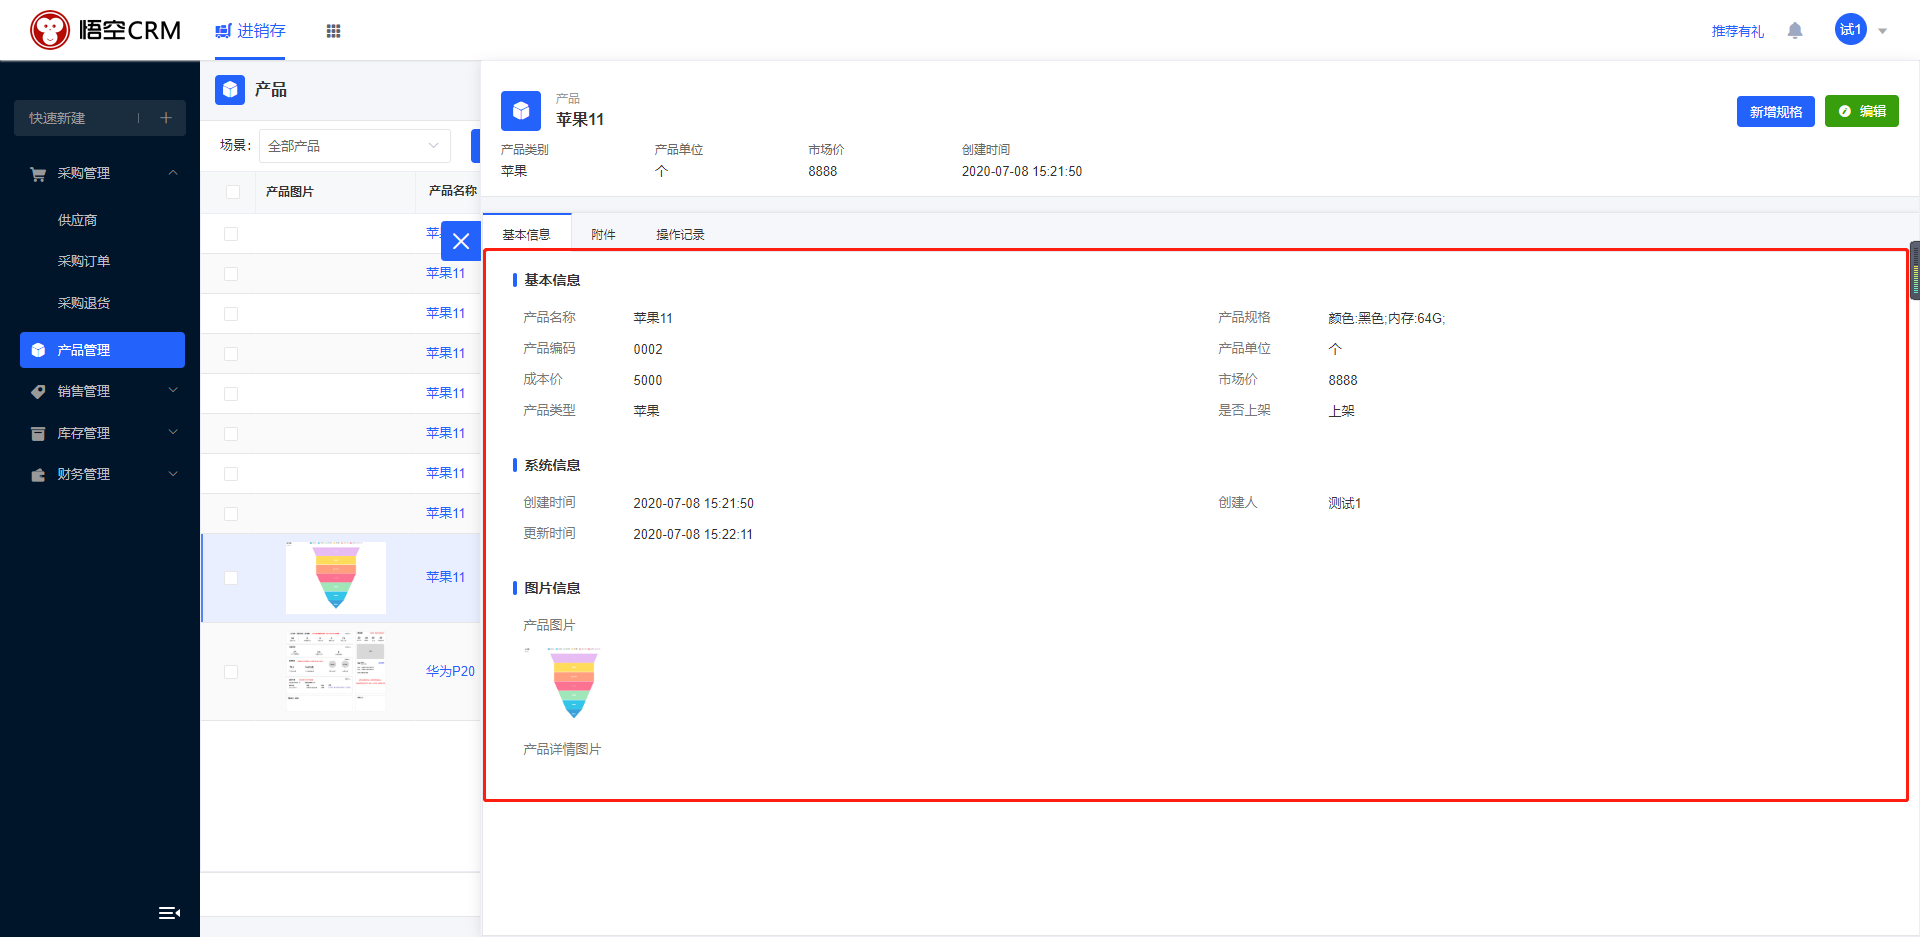Open the 全部产品 scene dropdown
Image resolution: width=1920 pixels, height=937 pixels.
point(355,146)
